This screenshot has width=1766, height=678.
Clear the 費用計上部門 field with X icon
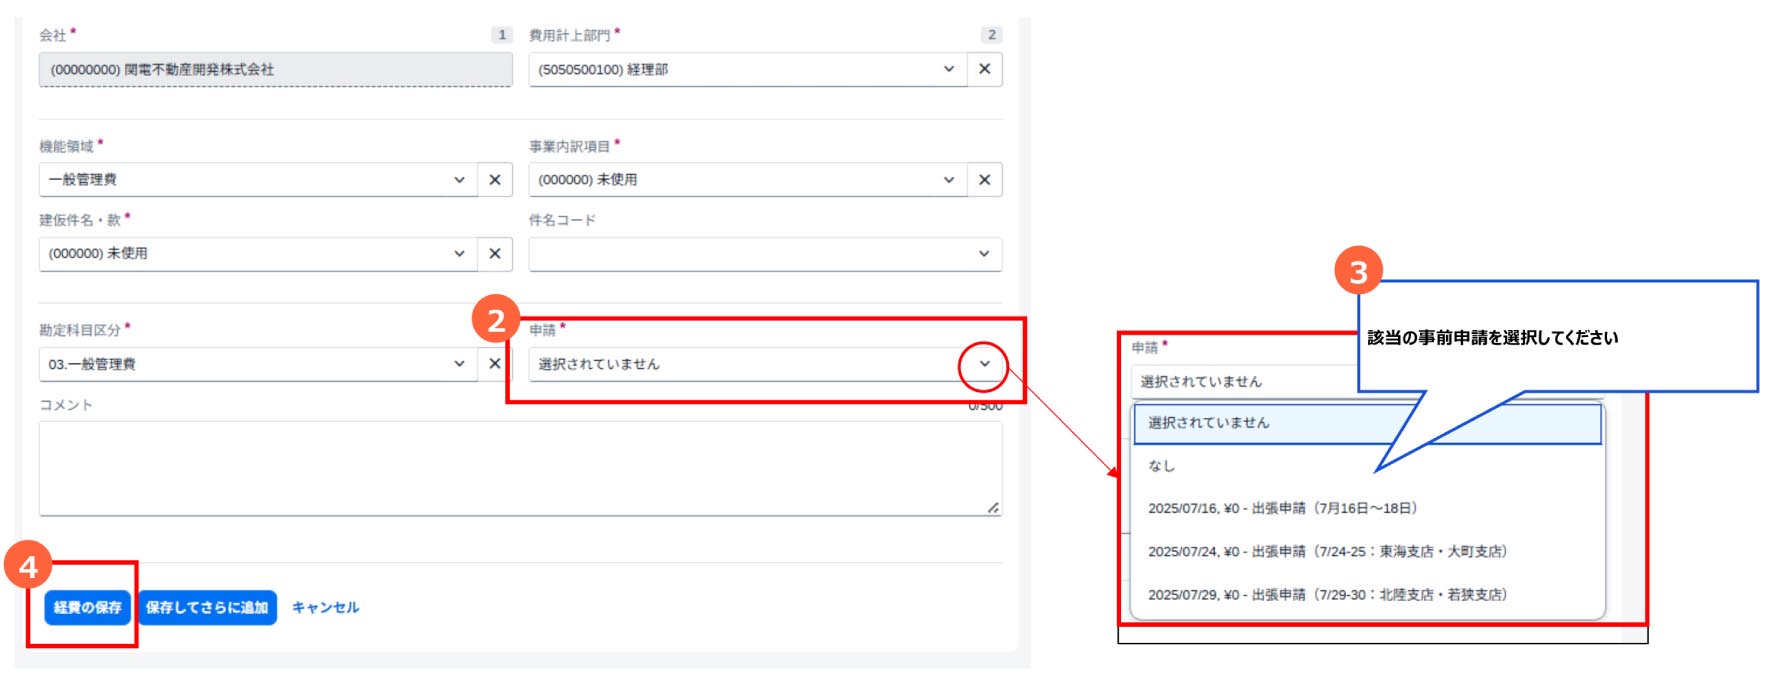(984, 69)
